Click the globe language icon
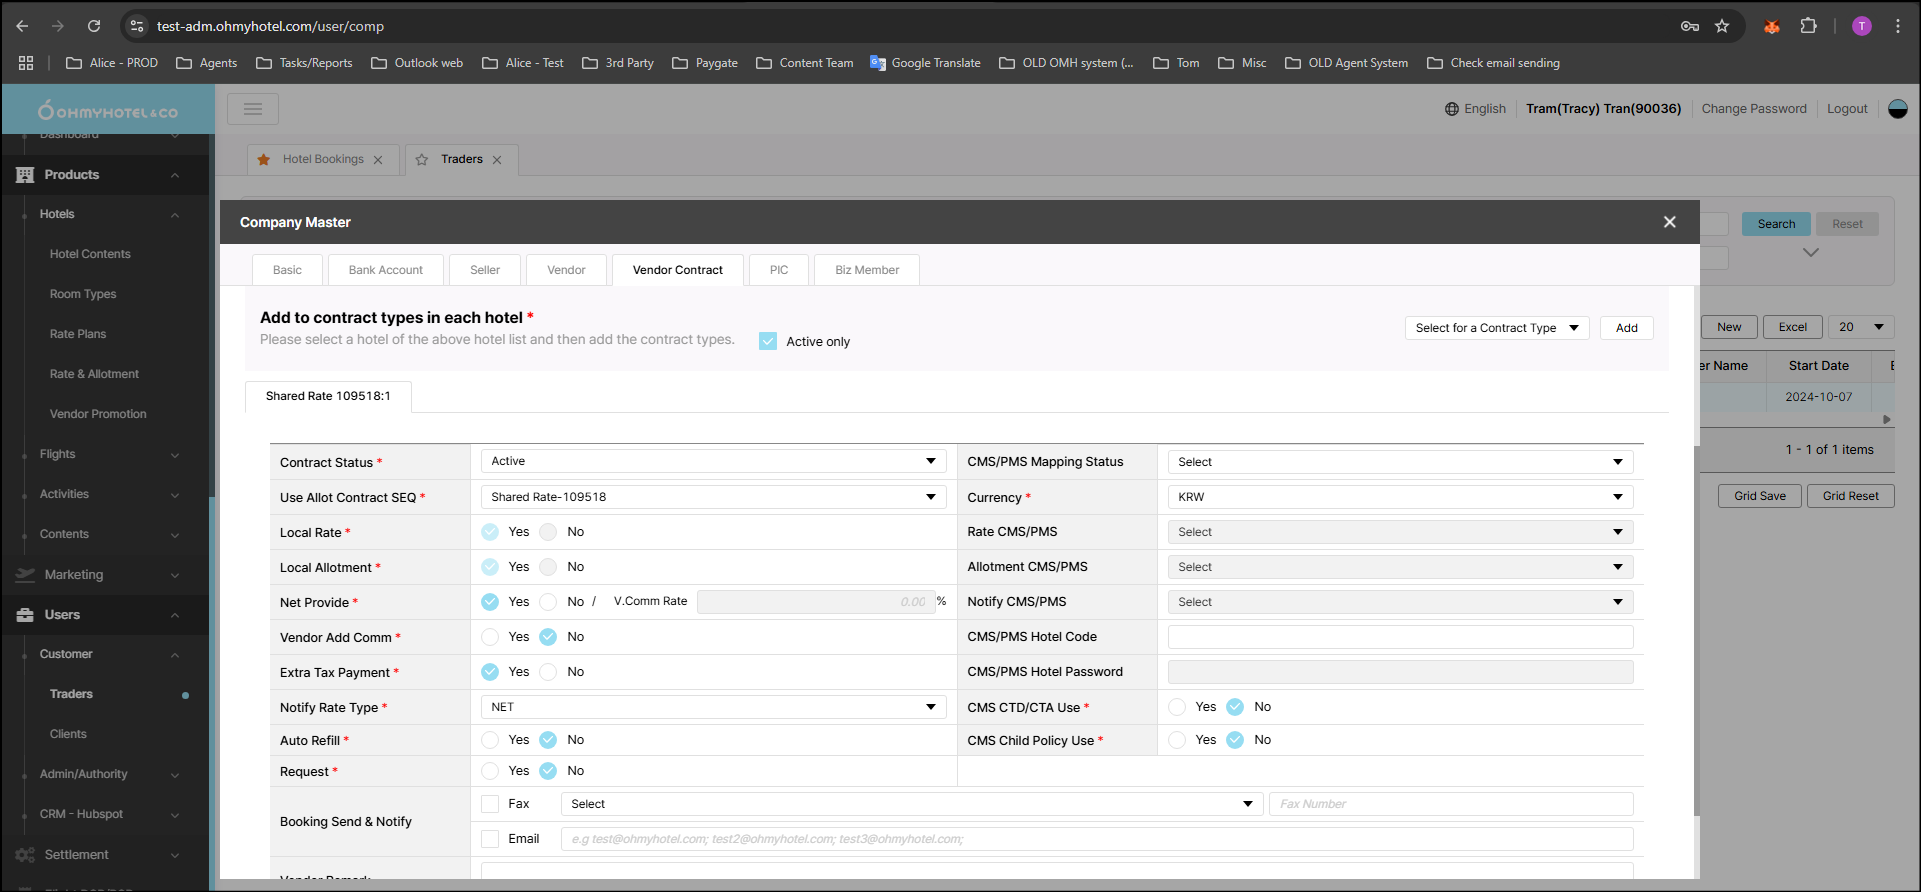Image resolution: width=1921 pixels, height=892 pixels. click(x=1452, y=109)
